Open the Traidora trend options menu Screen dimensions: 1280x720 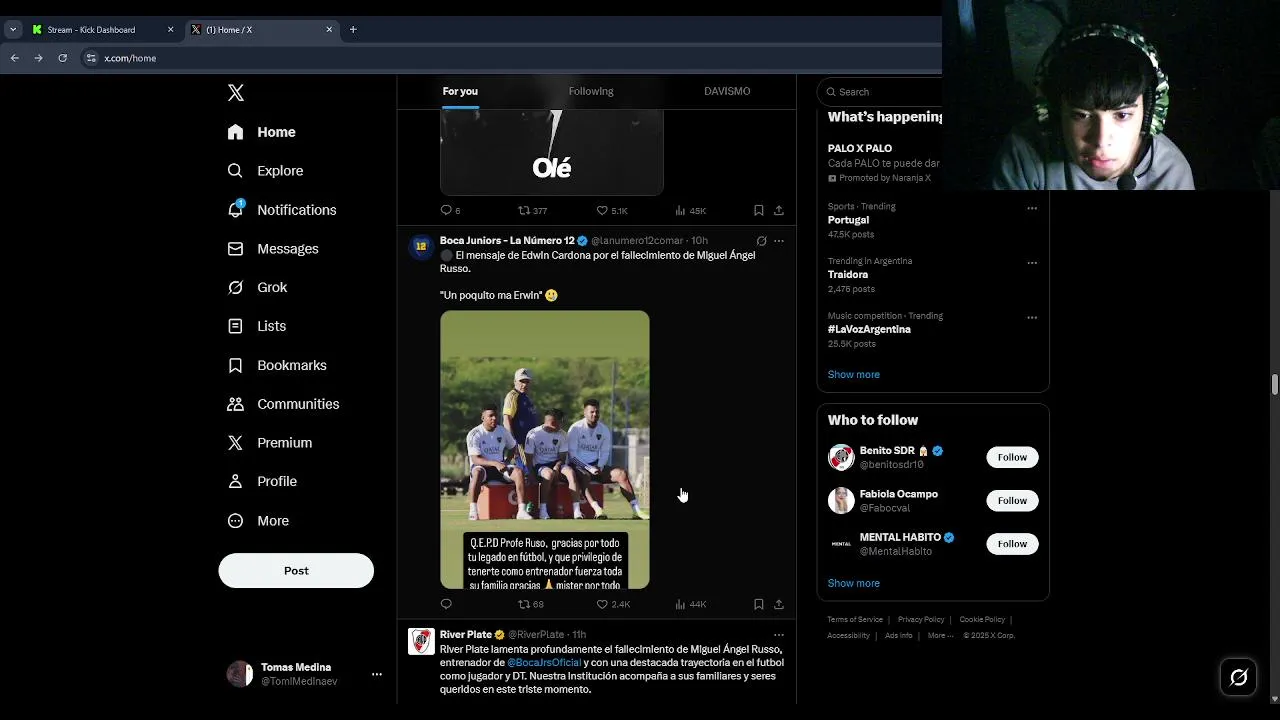[x=1032, y=263]
